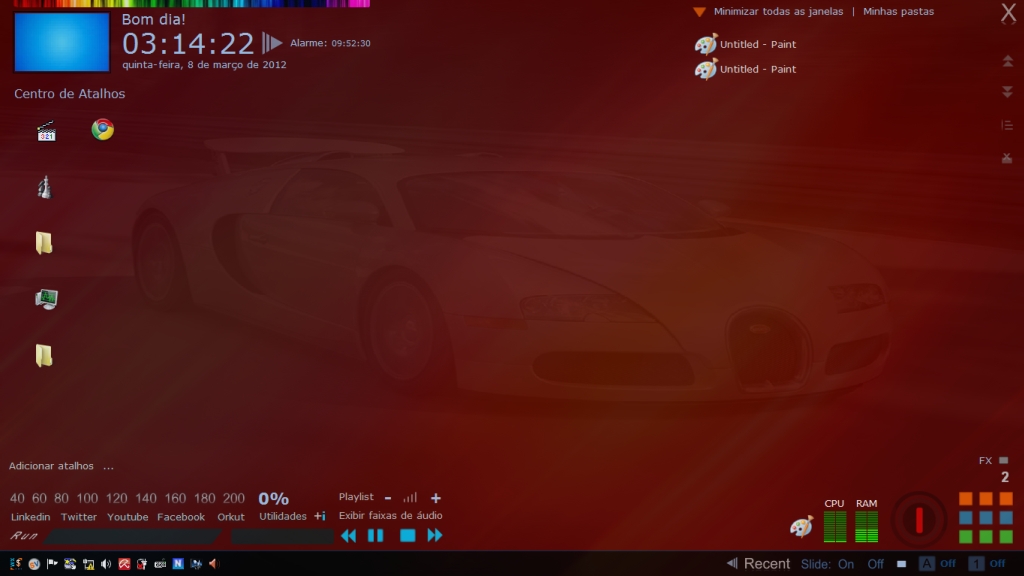
Task: Click the signal bars icon next to Playlist
Action: pyautogui.click(x=410, y=498)
